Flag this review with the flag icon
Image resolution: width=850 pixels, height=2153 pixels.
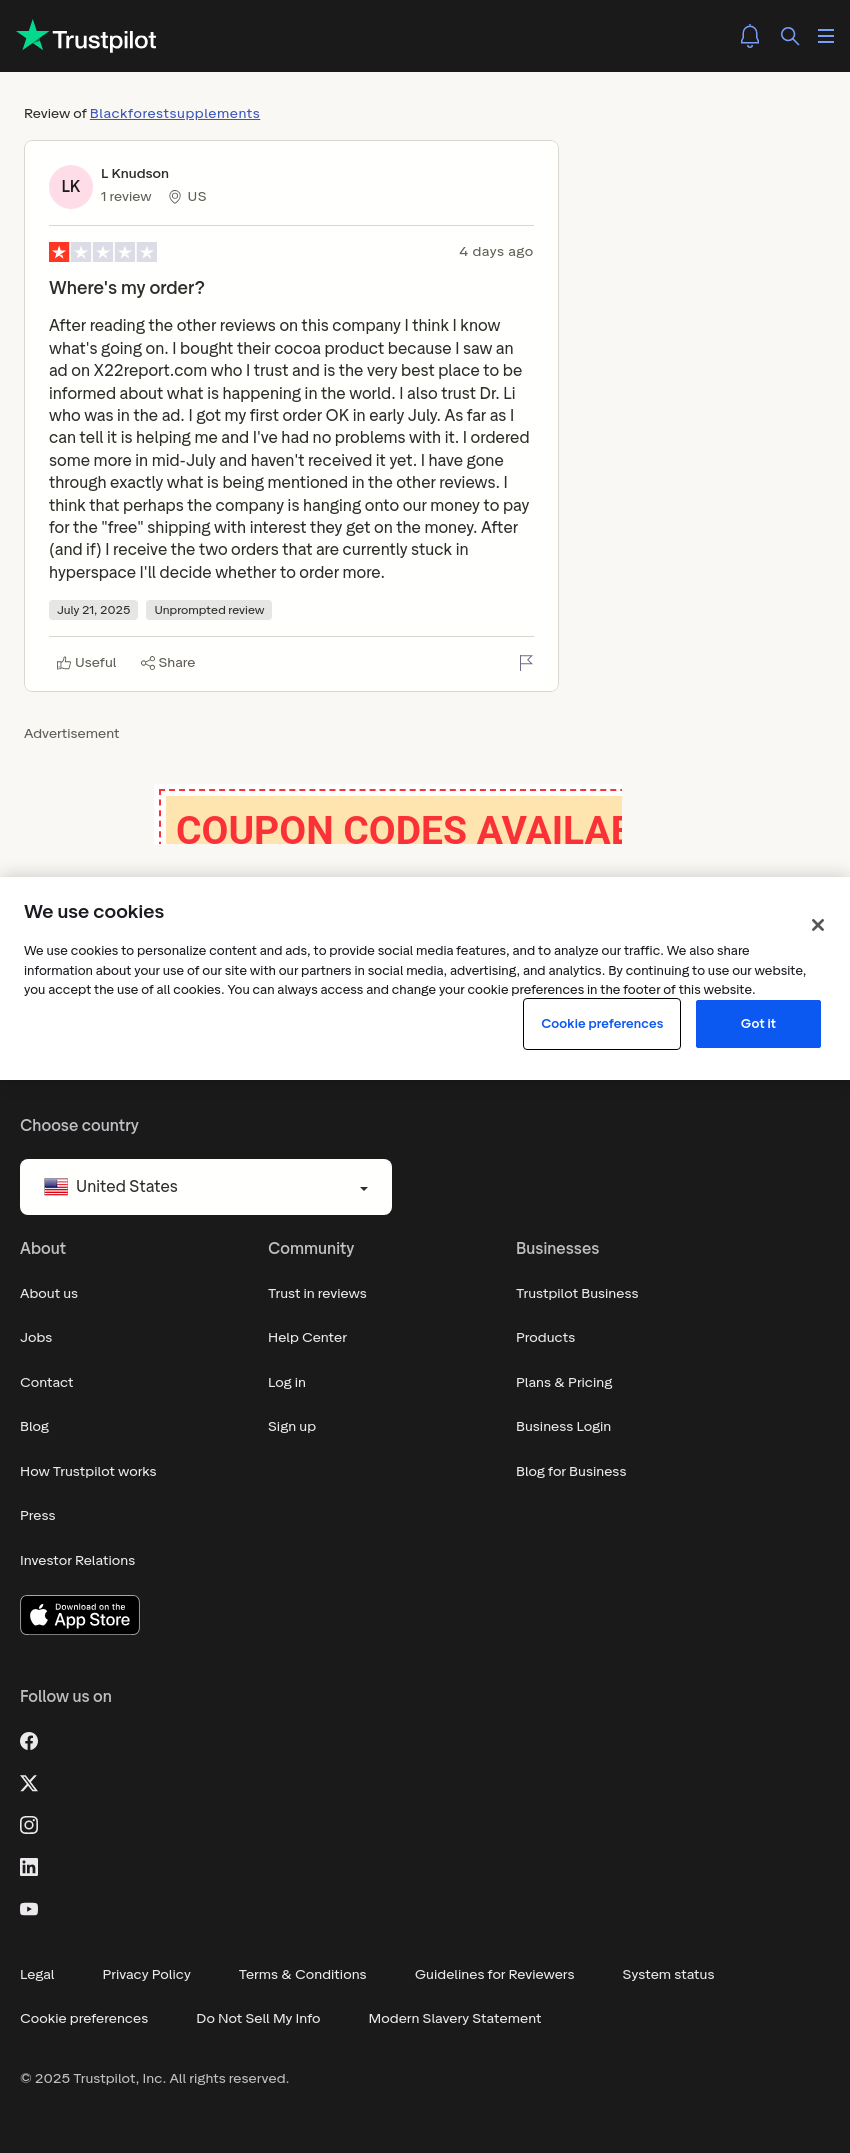pos(526,663)
